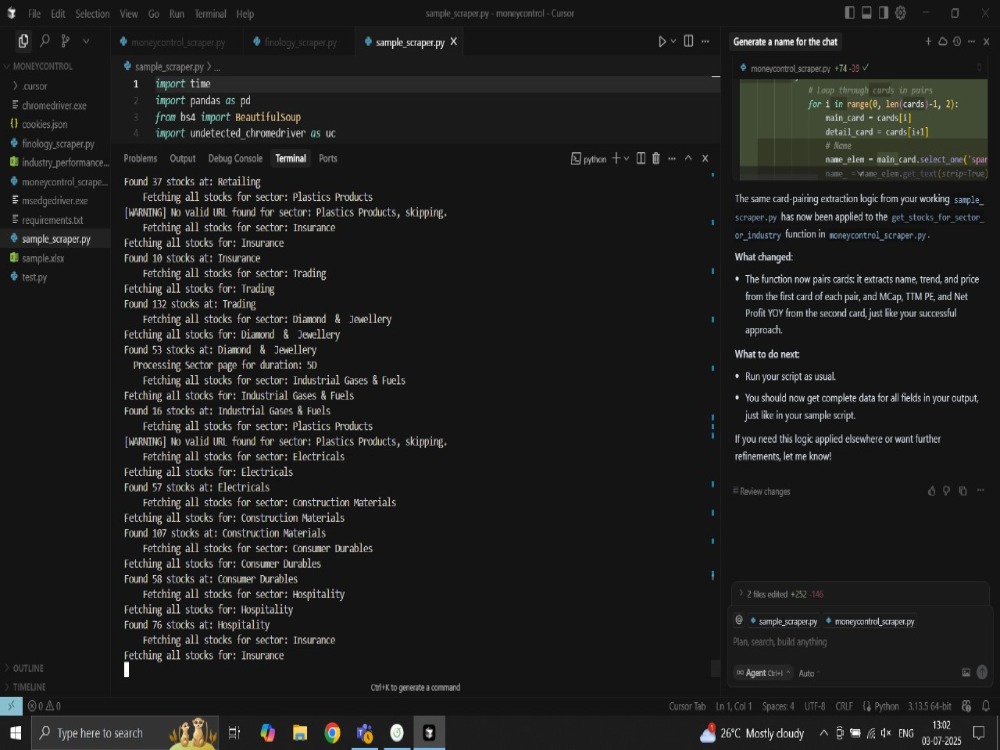Image resolution: width=1000 pixels, height=750 pixels.
Task: Send the chat message arrow button
Action: [982, 672]
